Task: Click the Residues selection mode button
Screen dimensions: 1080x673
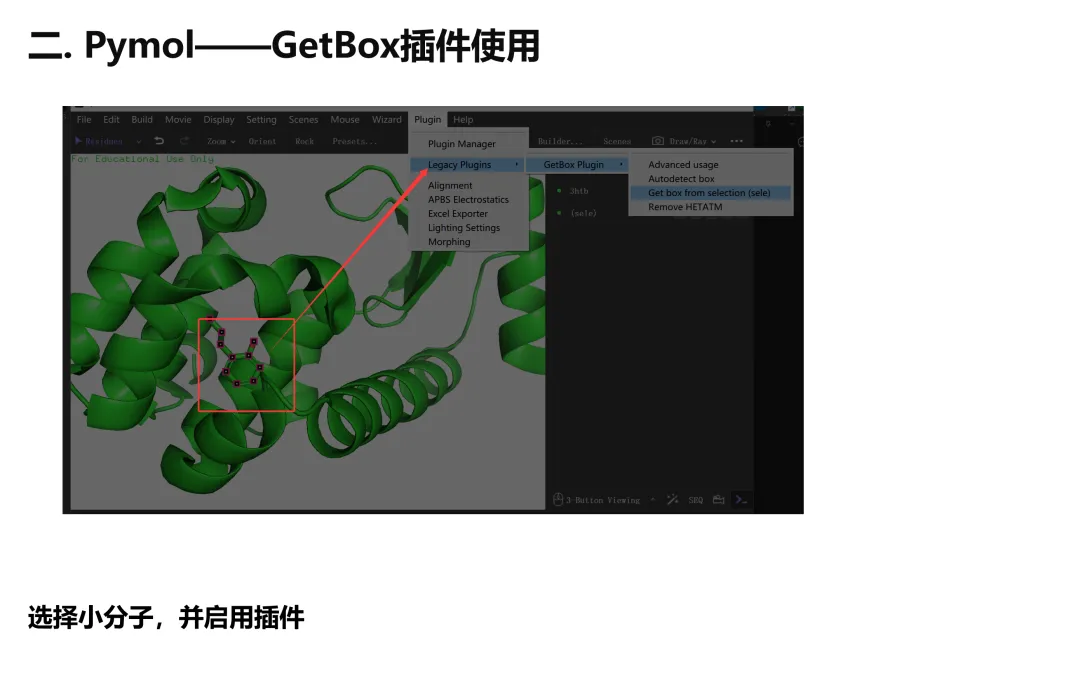Action: click(98, 141)
